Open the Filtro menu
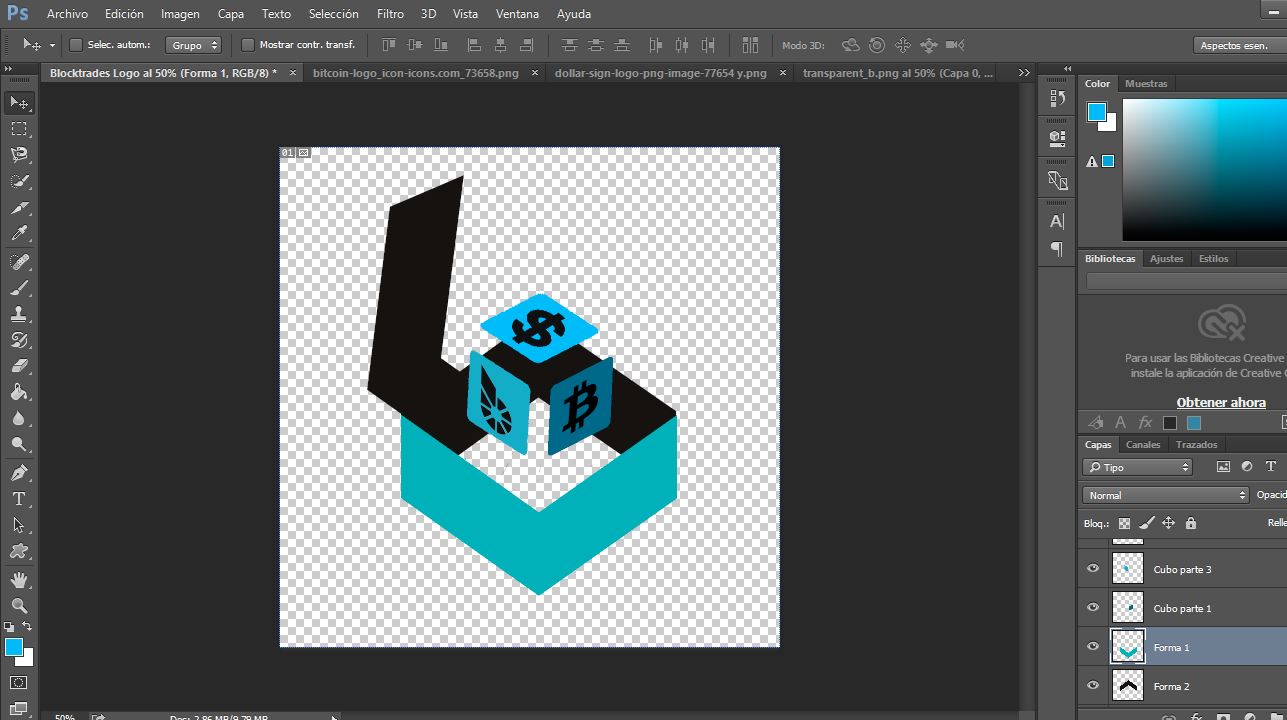This screenshot has height=720, width=1287. click(x=390, y=14)
